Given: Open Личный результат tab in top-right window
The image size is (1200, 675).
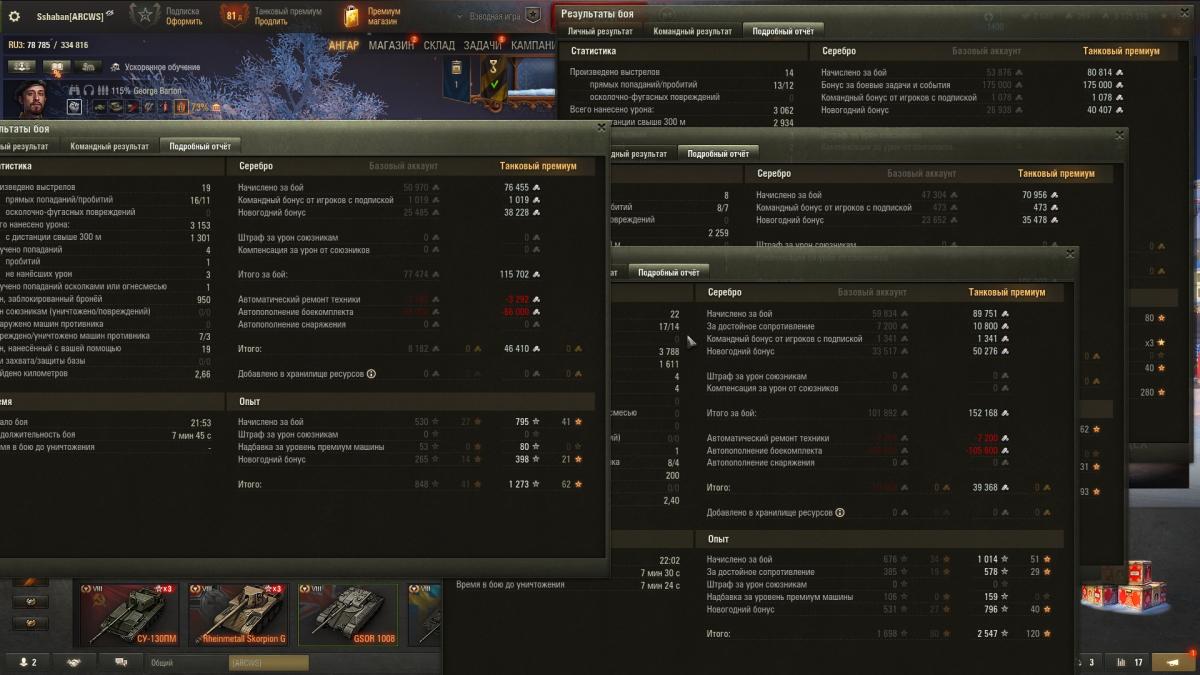Looking at the screenshot, I should pyautogui.click(x=600, y=31).
